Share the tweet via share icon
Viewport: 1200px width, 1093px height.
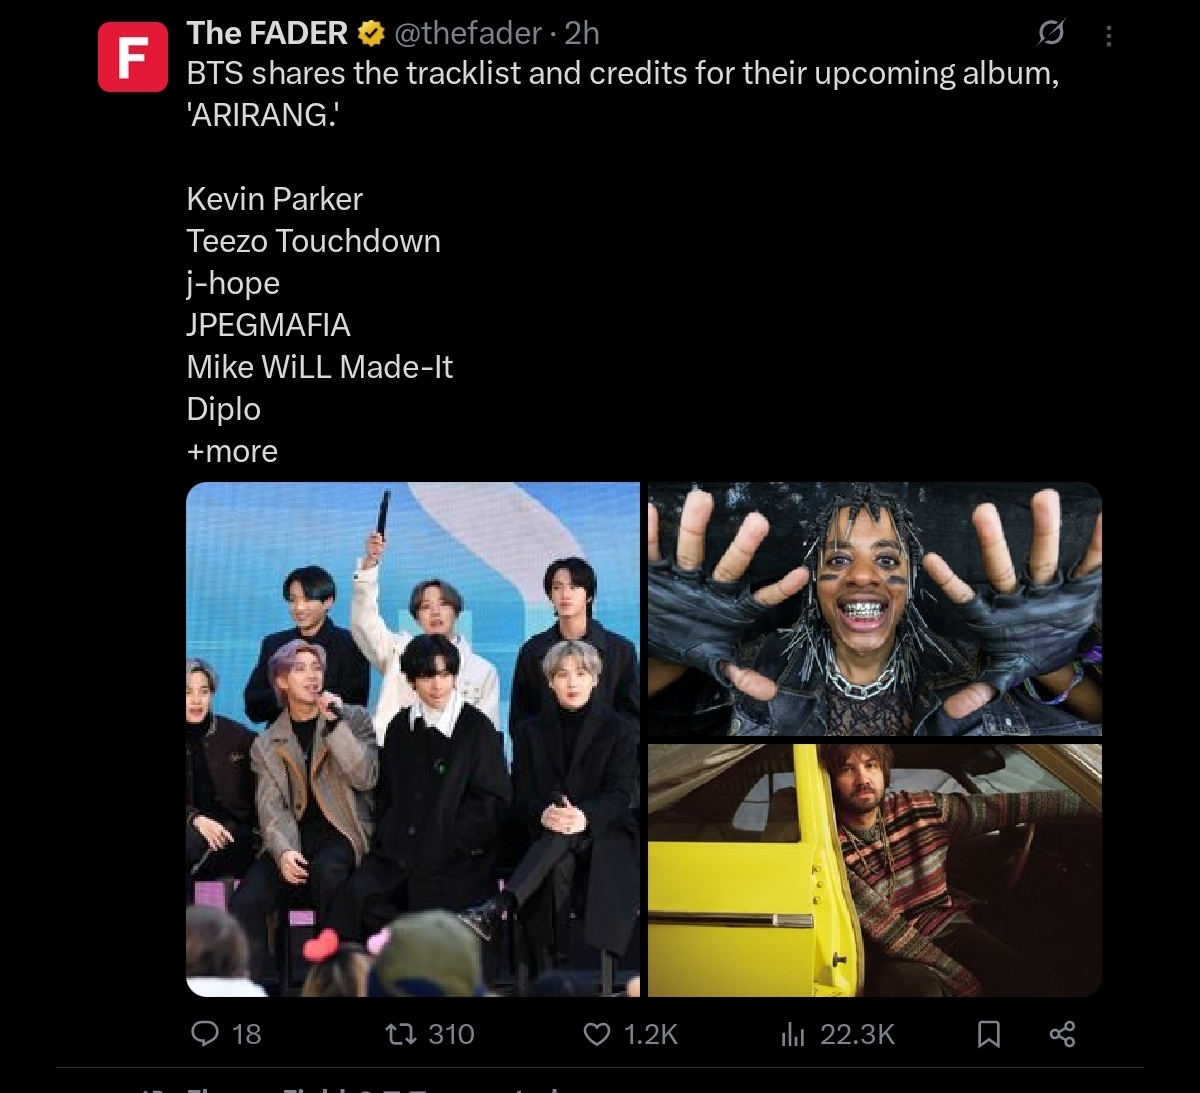(1062, 1034)
